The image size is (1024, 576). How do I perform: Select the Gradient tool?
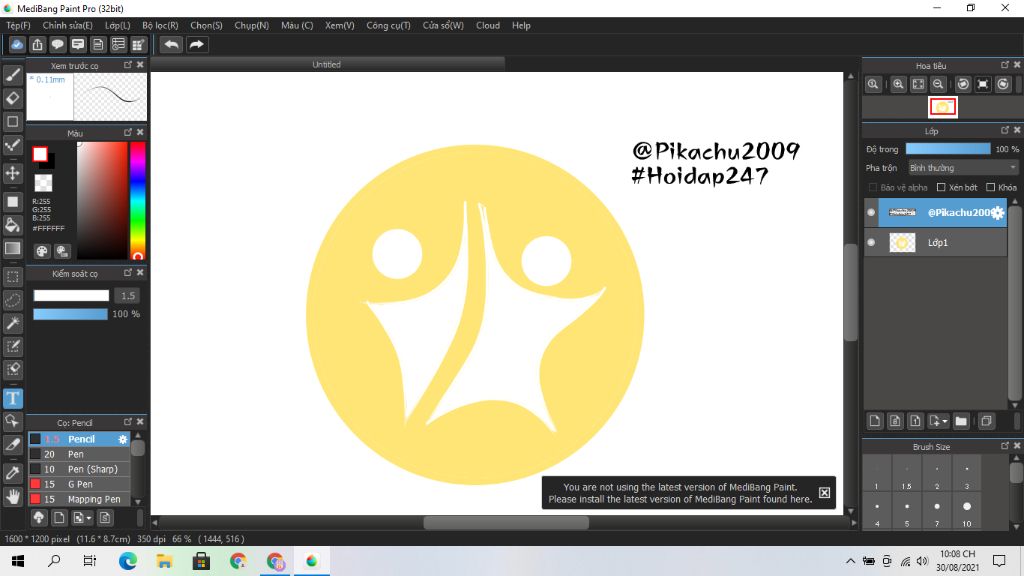pos(12,248)
